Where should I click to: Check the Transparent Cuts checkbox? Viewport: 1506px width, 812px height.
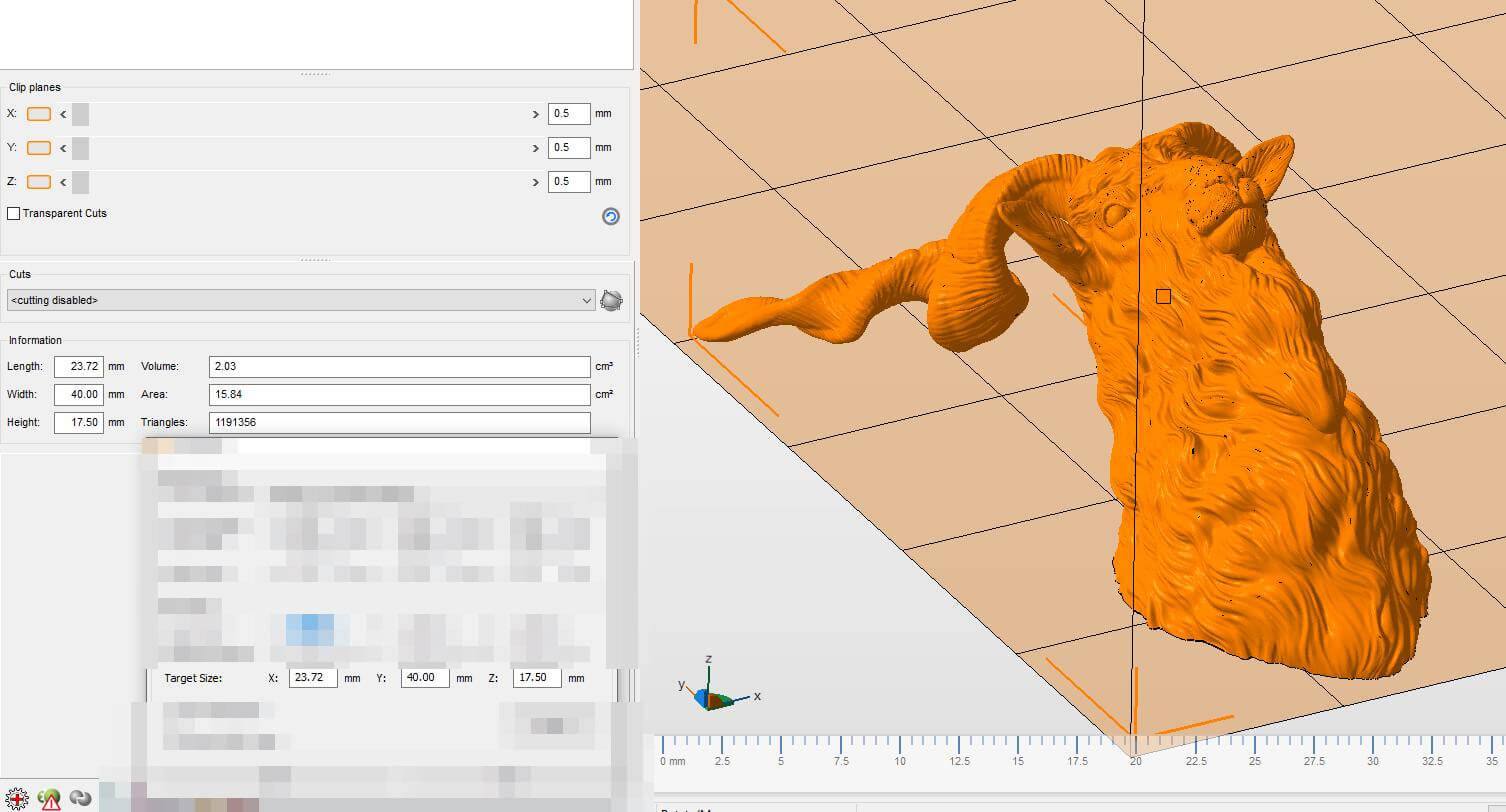pos(14,213)
